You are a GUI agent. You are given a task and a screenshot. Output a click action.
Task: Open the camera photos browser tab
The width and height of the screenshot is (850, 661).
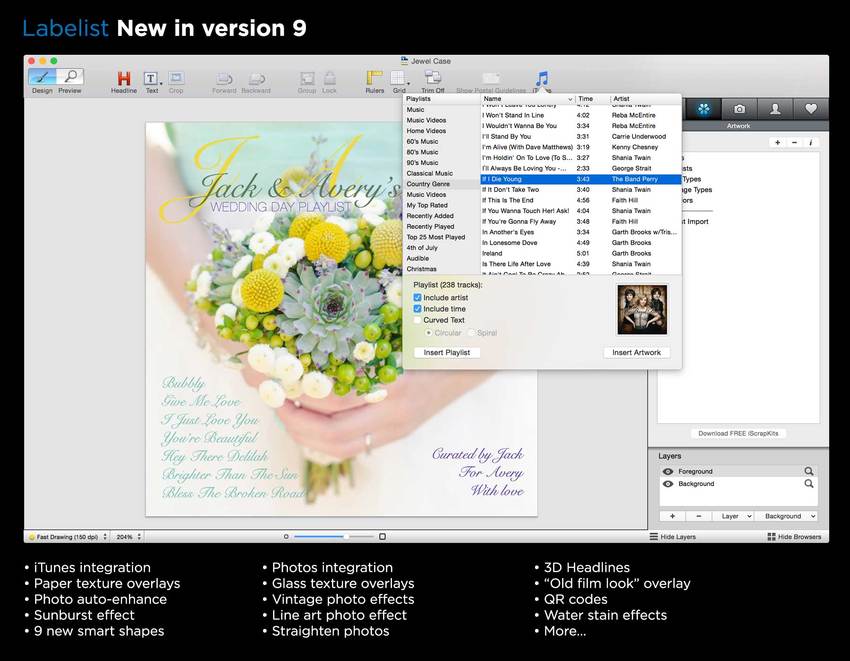(739, 109)
